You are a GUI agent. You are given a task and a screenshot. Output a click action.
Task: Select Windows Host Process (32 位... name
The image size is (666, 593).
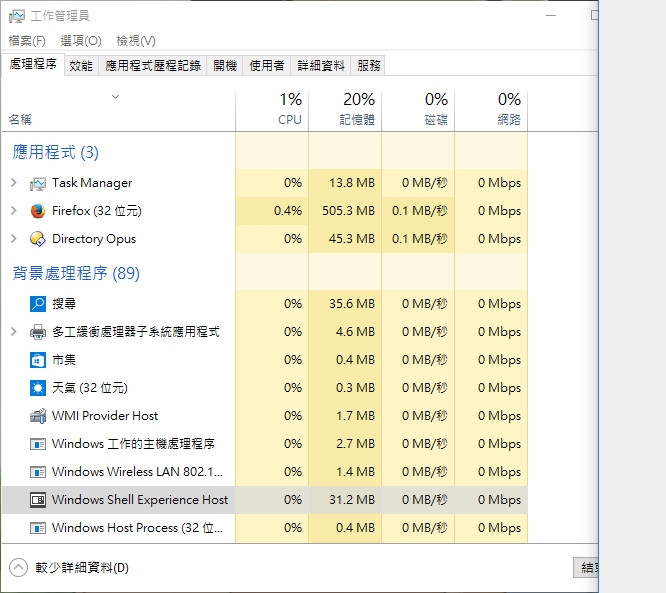pyautogui.click(x=137, y=528)
